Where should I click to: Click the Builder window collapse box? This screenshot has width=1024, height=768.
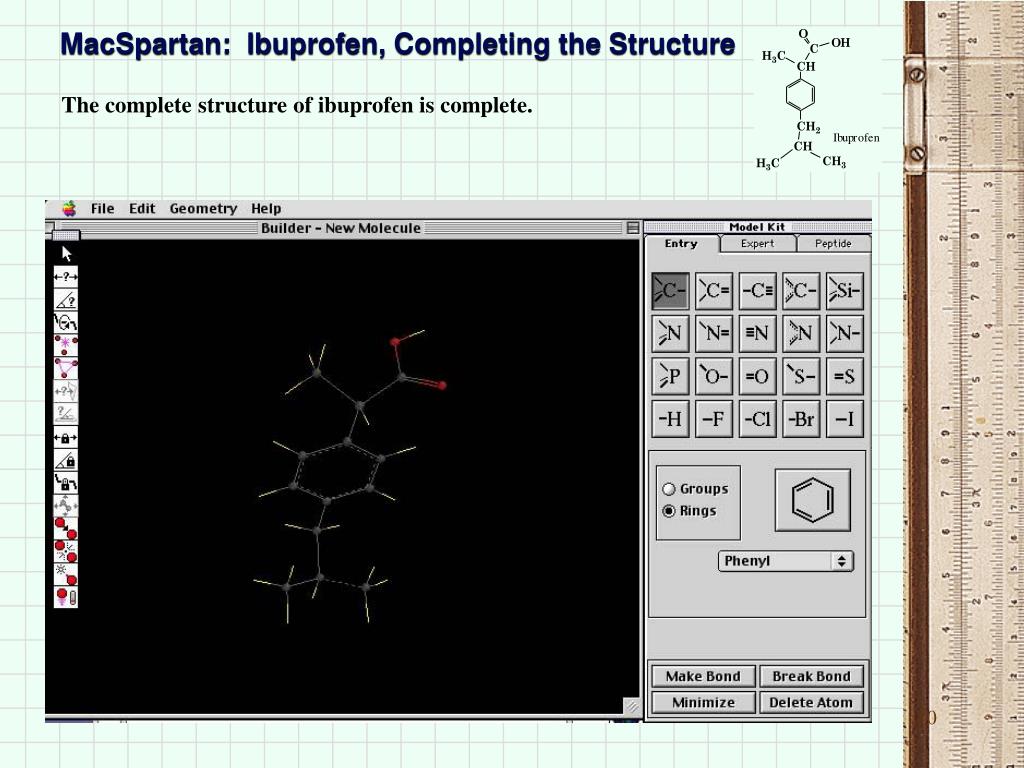coord(632,227)
